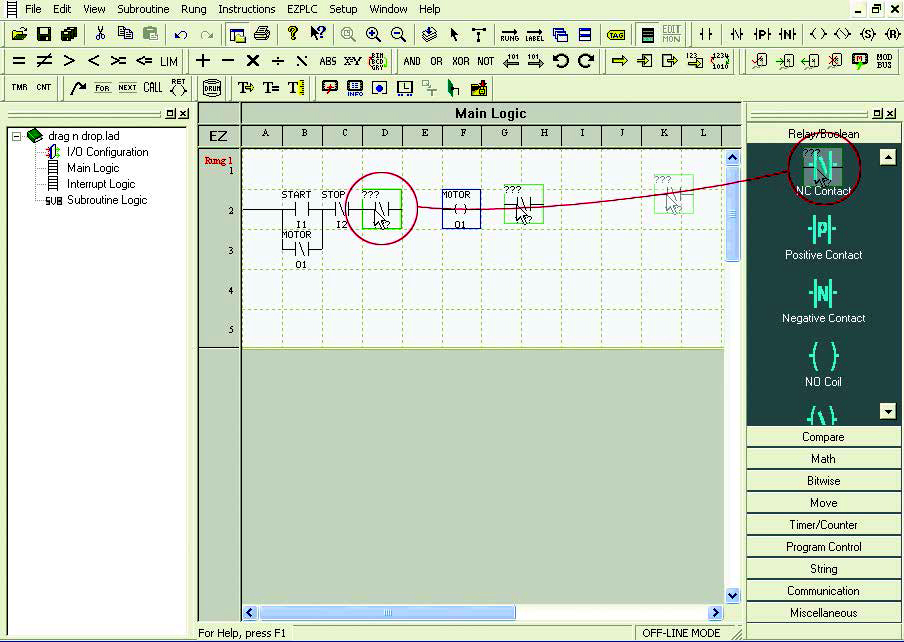Insert the LIM limit compare instruction
The width and height of the screenshot is (904, 642).
[168, 61]
